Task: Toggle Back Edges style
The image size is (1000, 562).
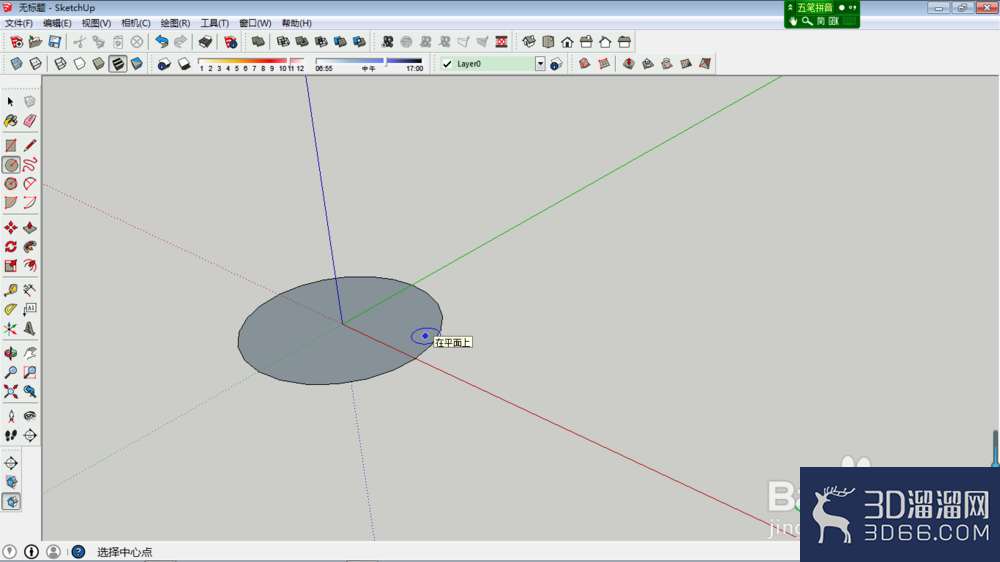Action: point(36,64)
